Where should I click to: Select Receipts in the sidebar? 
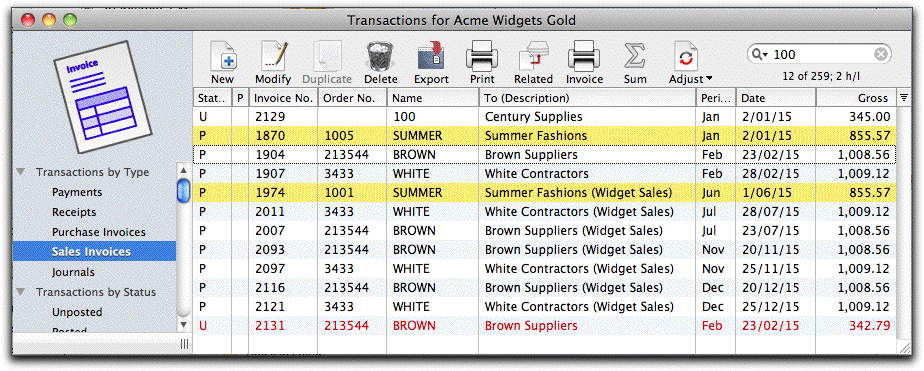click(x=74, y=212)
